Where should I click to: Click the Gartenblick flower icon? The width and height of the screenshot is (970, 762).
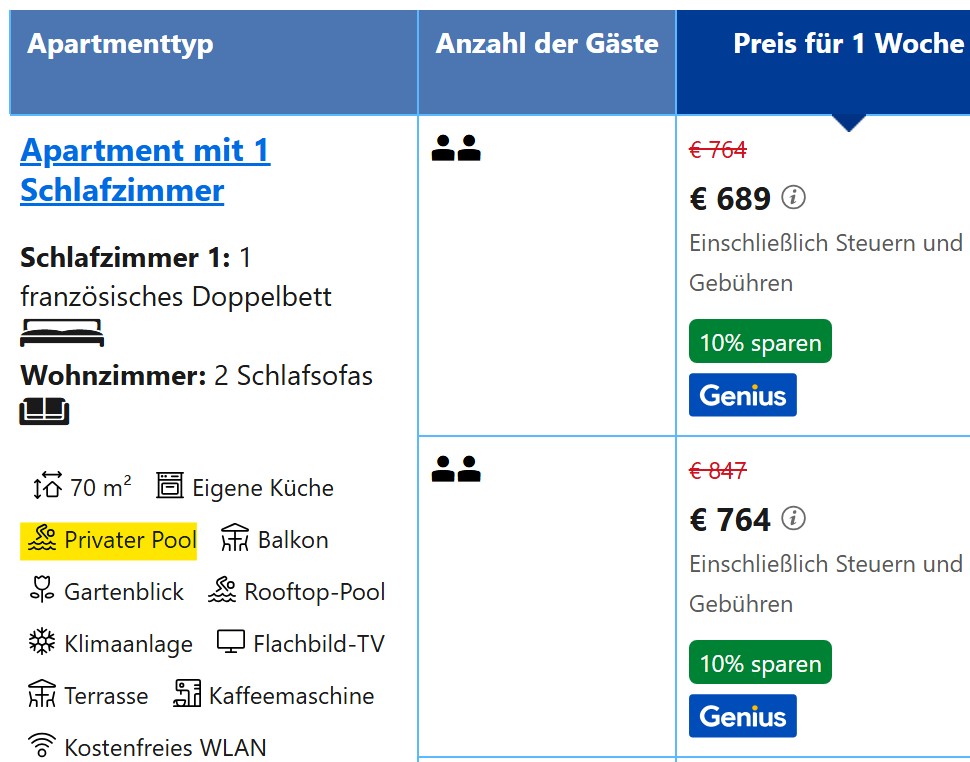41,589
